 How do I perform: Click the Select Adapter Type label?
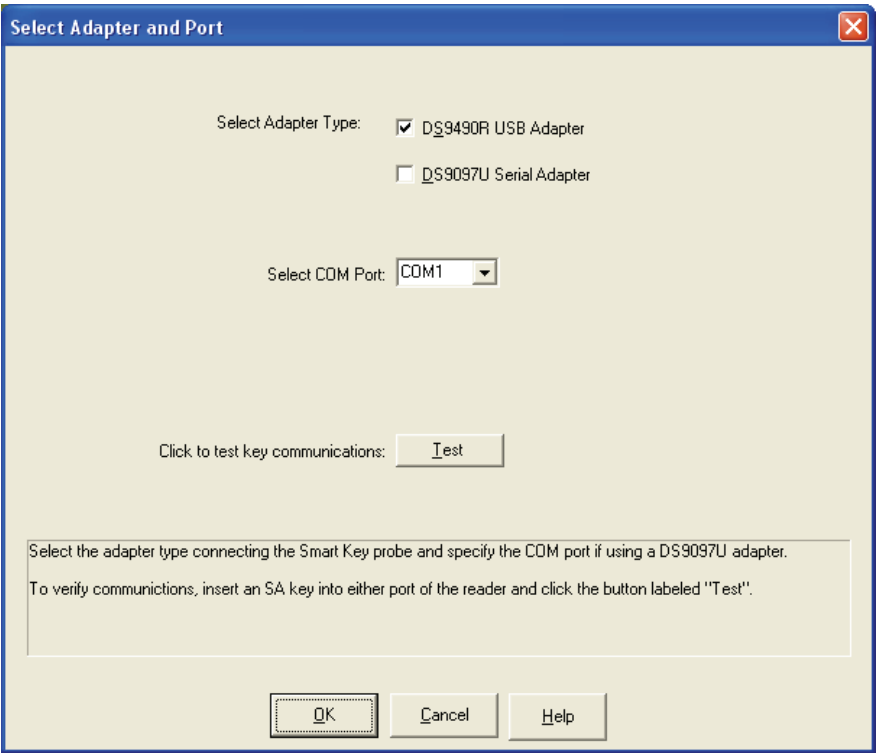click(x=288, y=122)
